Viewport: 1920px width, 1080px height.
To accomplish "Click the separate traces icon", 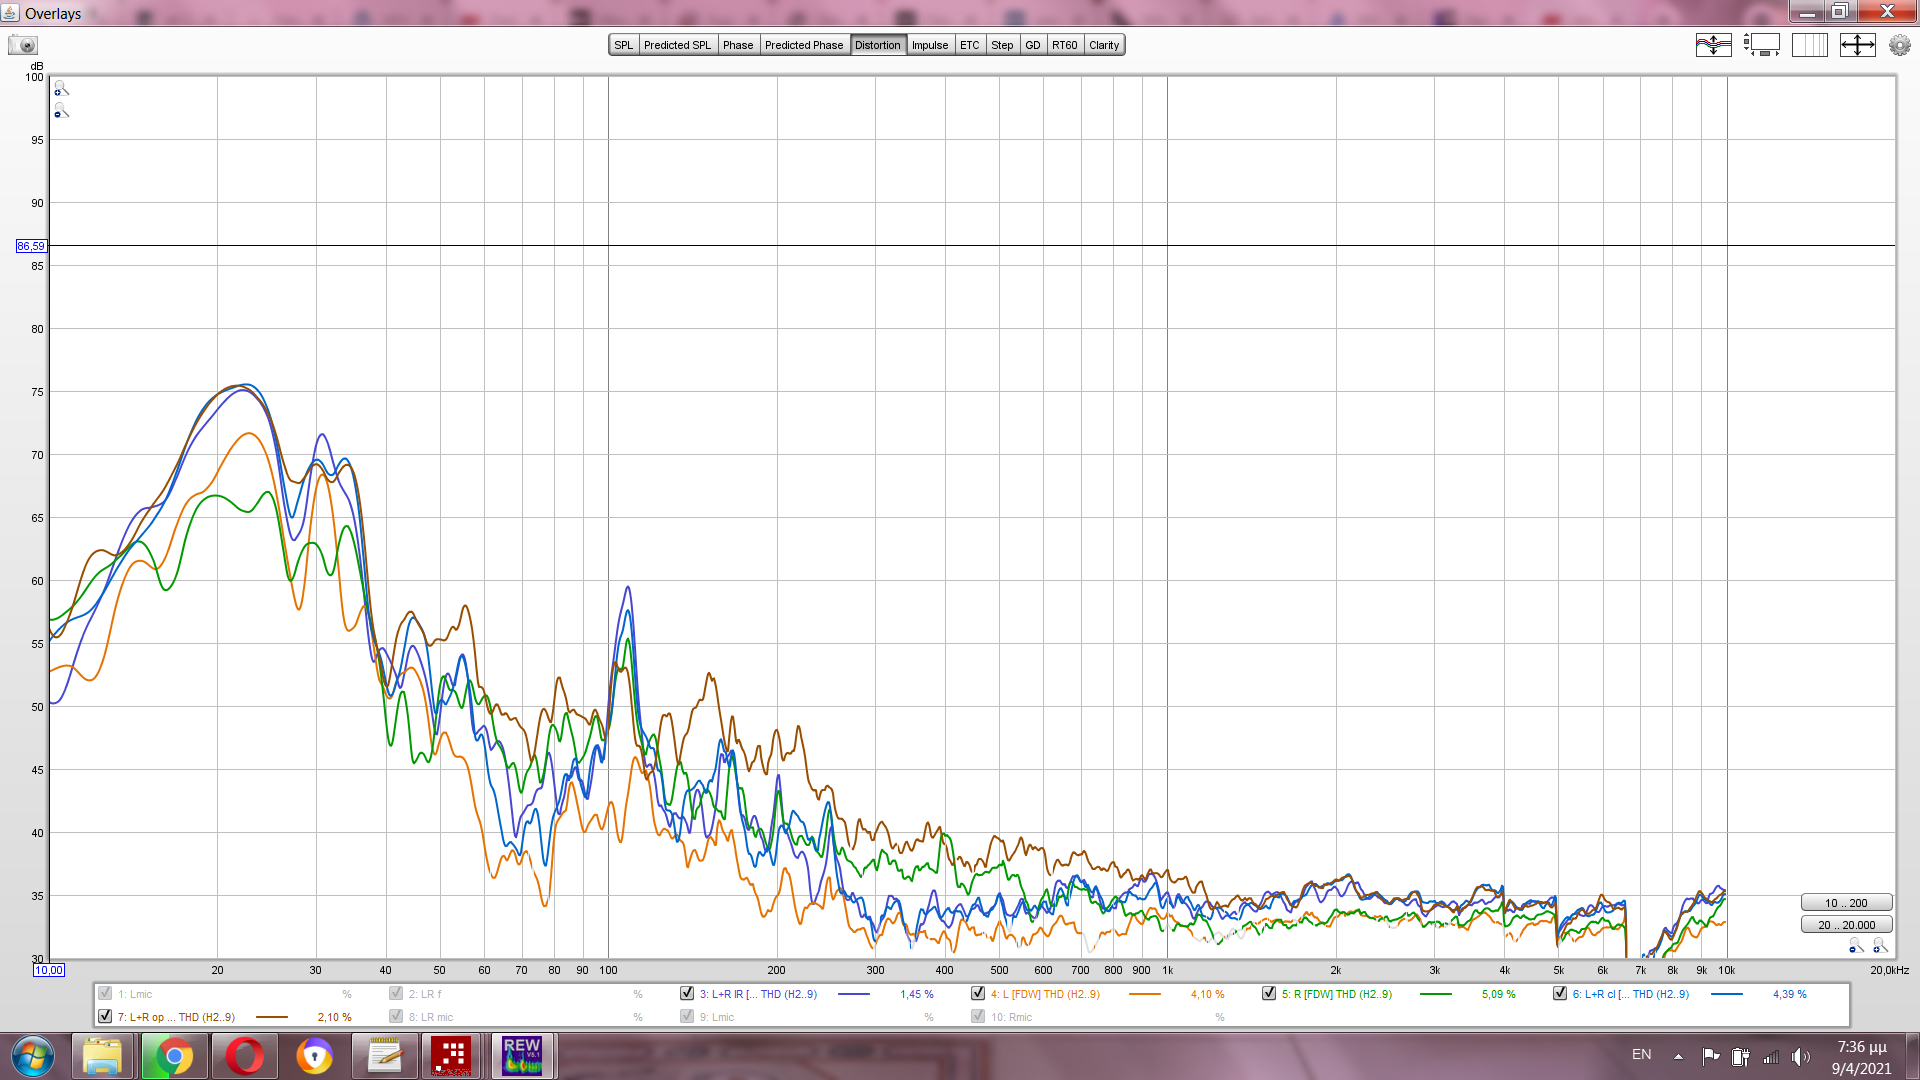I will (x=1713, y=45).
